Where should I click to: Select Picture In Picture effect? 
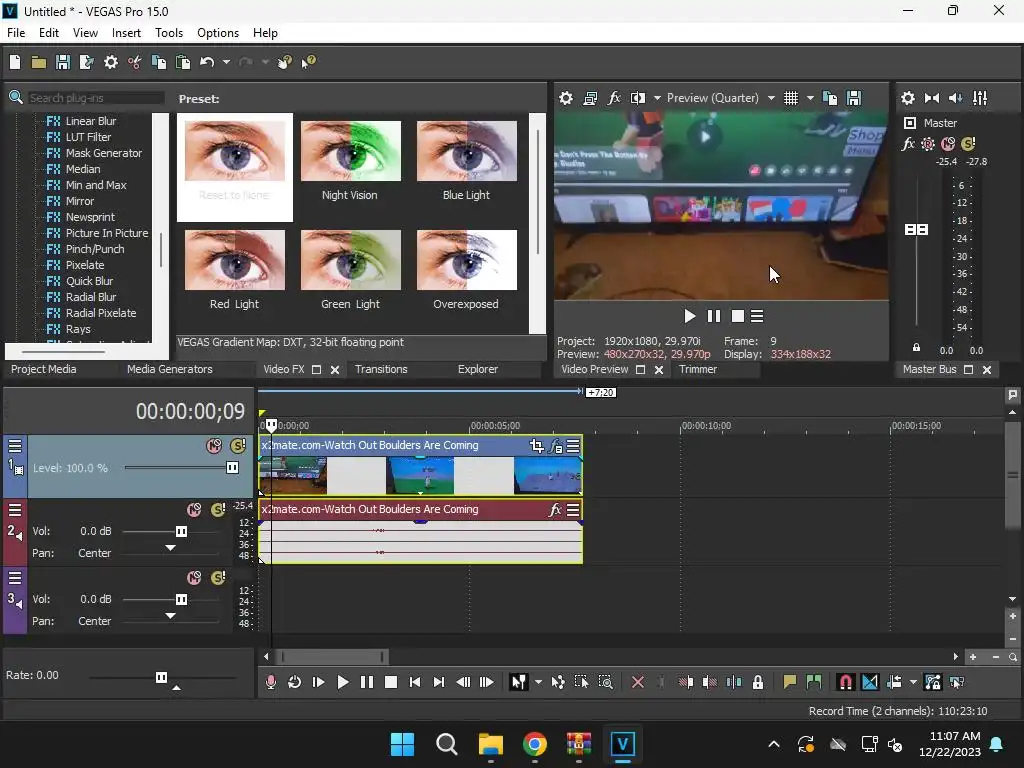(106, 233)
